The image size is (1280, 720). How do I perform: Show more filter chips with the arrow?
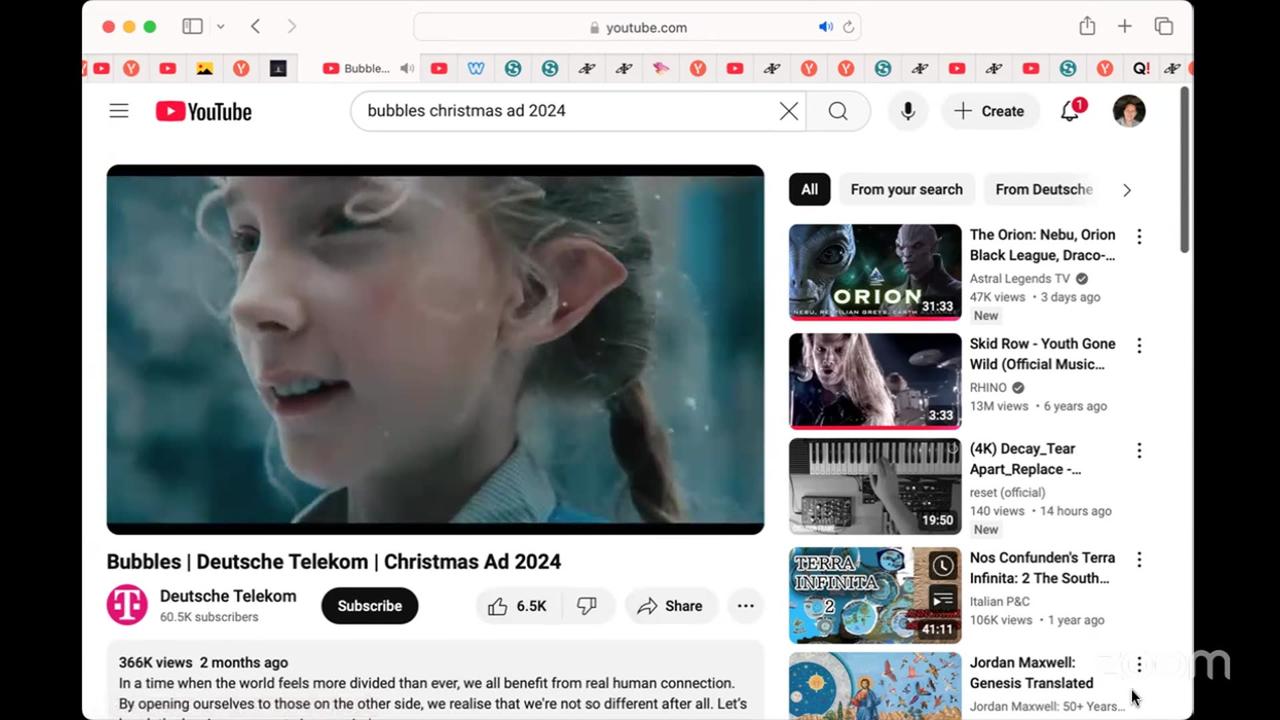coord(1127,190)
